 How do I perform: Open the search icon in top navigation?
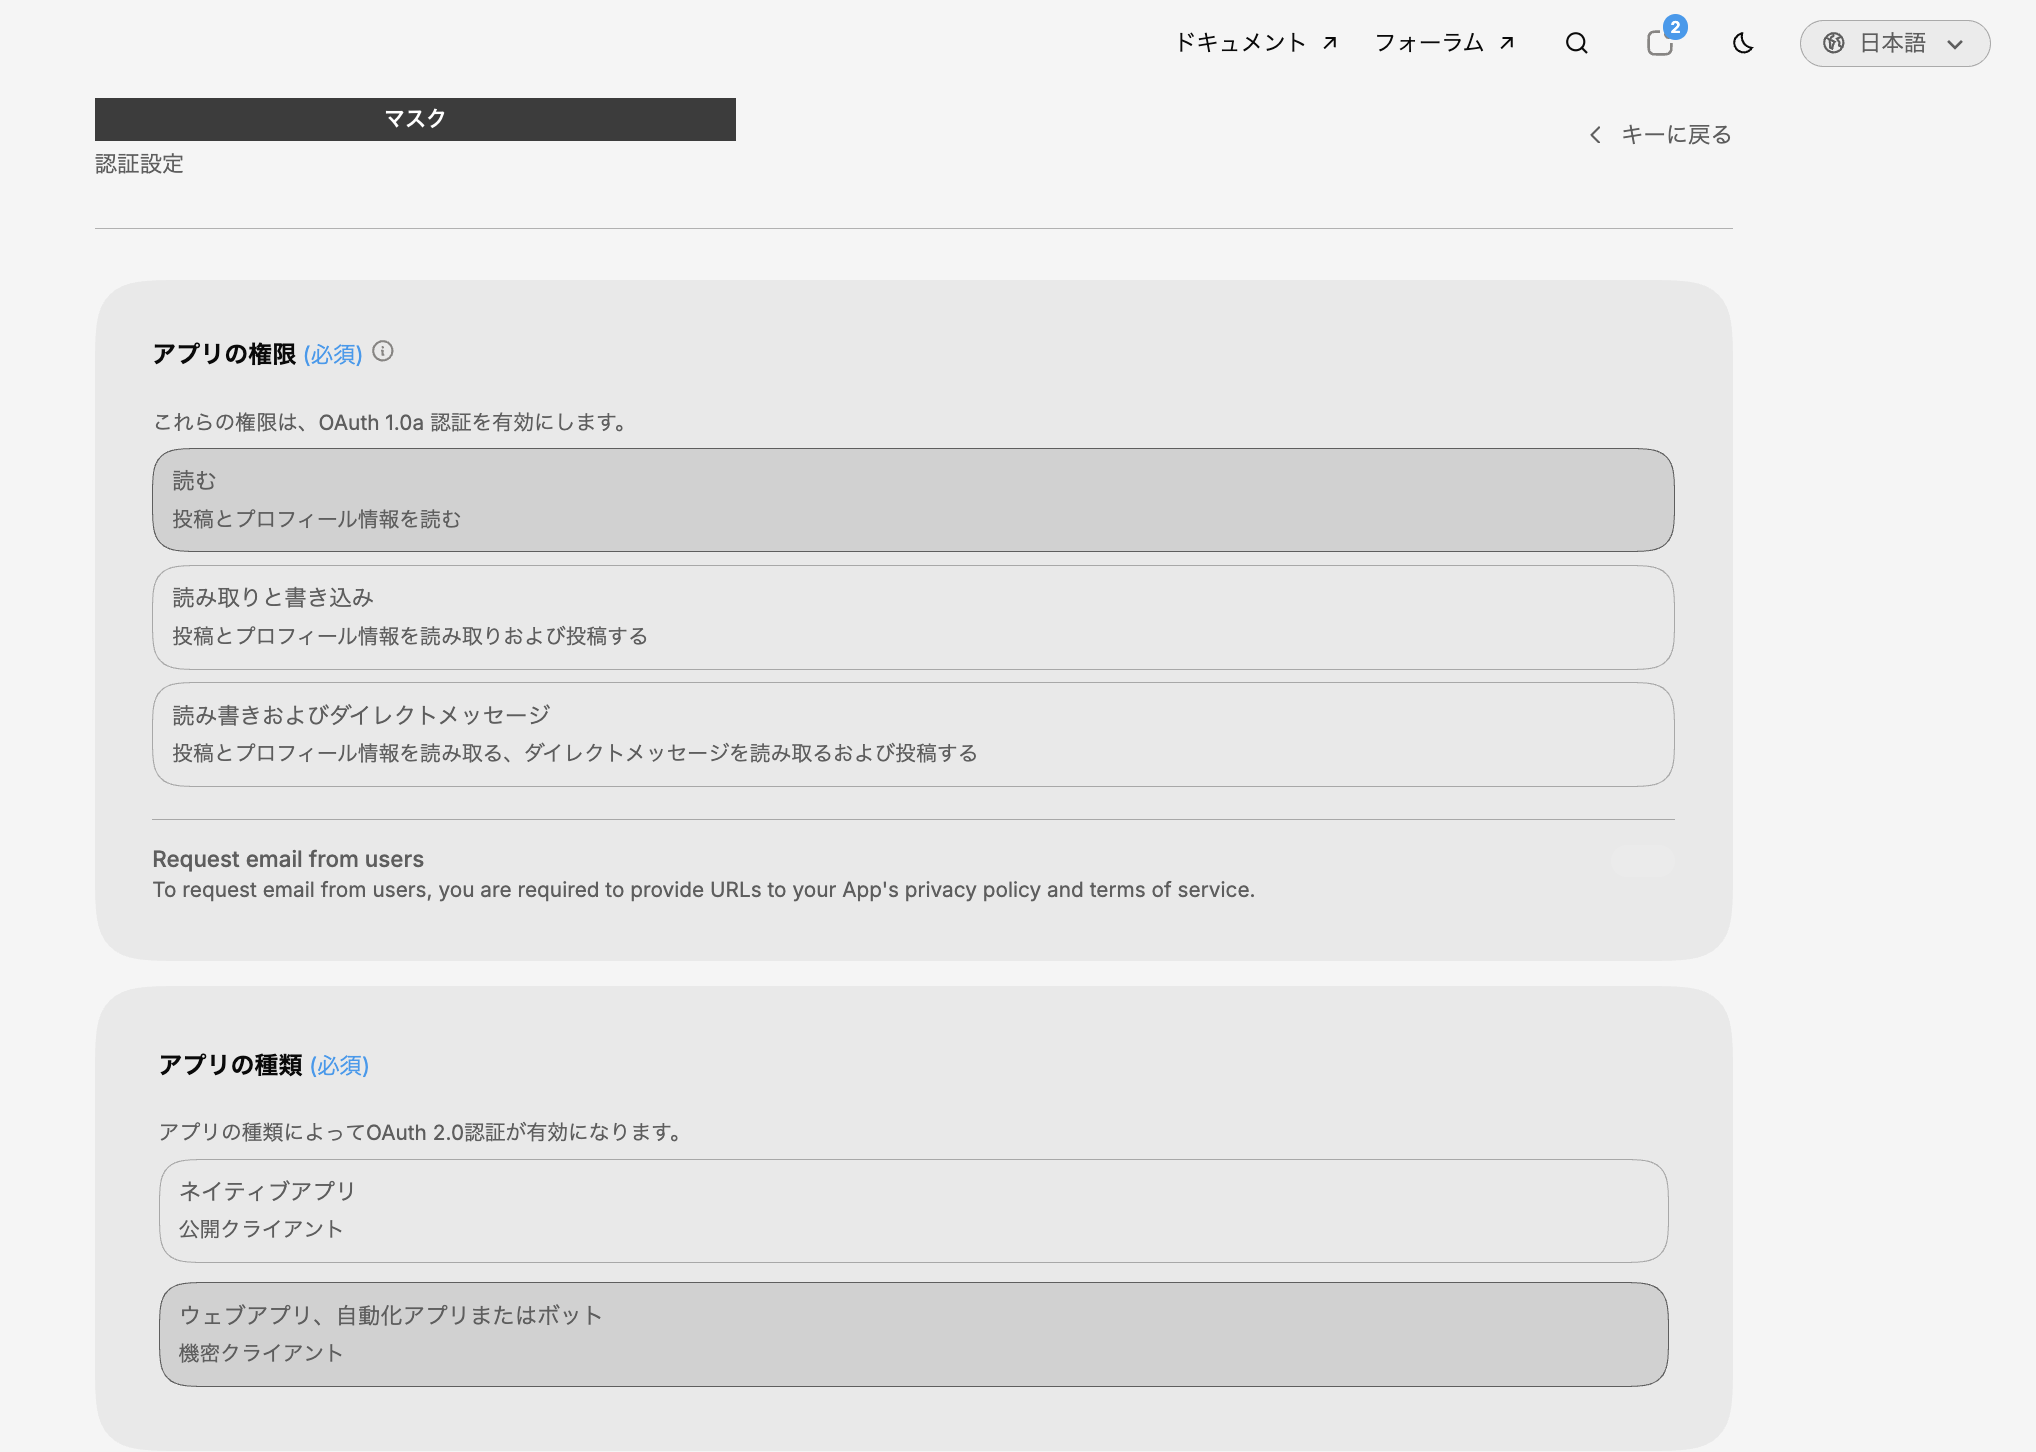tap(1576, 43)
